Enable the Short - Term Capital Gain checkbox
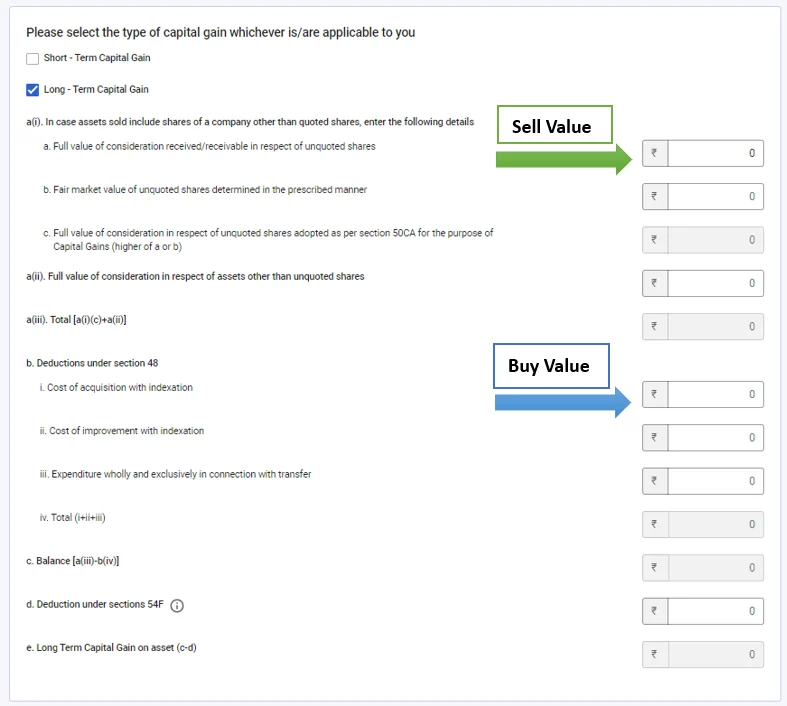 33,59
